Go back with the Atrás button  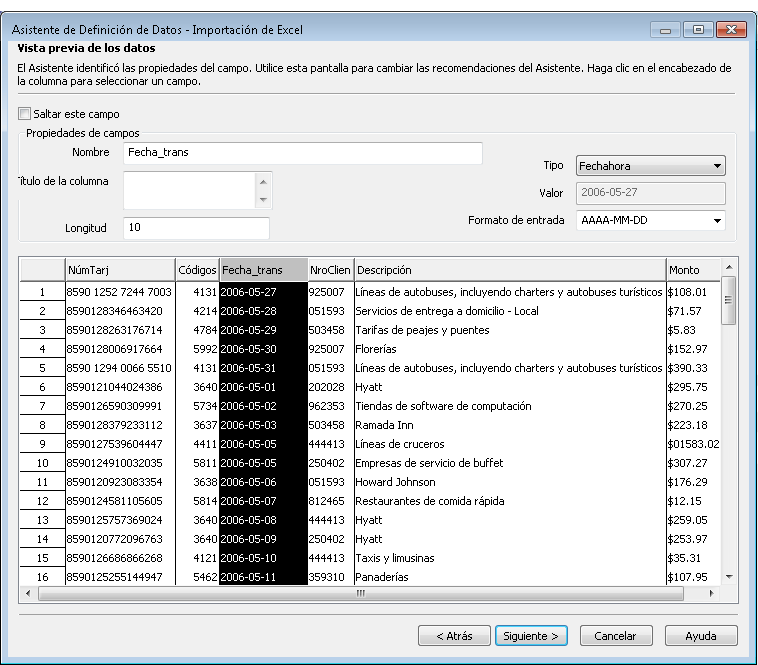pos(453,636)
